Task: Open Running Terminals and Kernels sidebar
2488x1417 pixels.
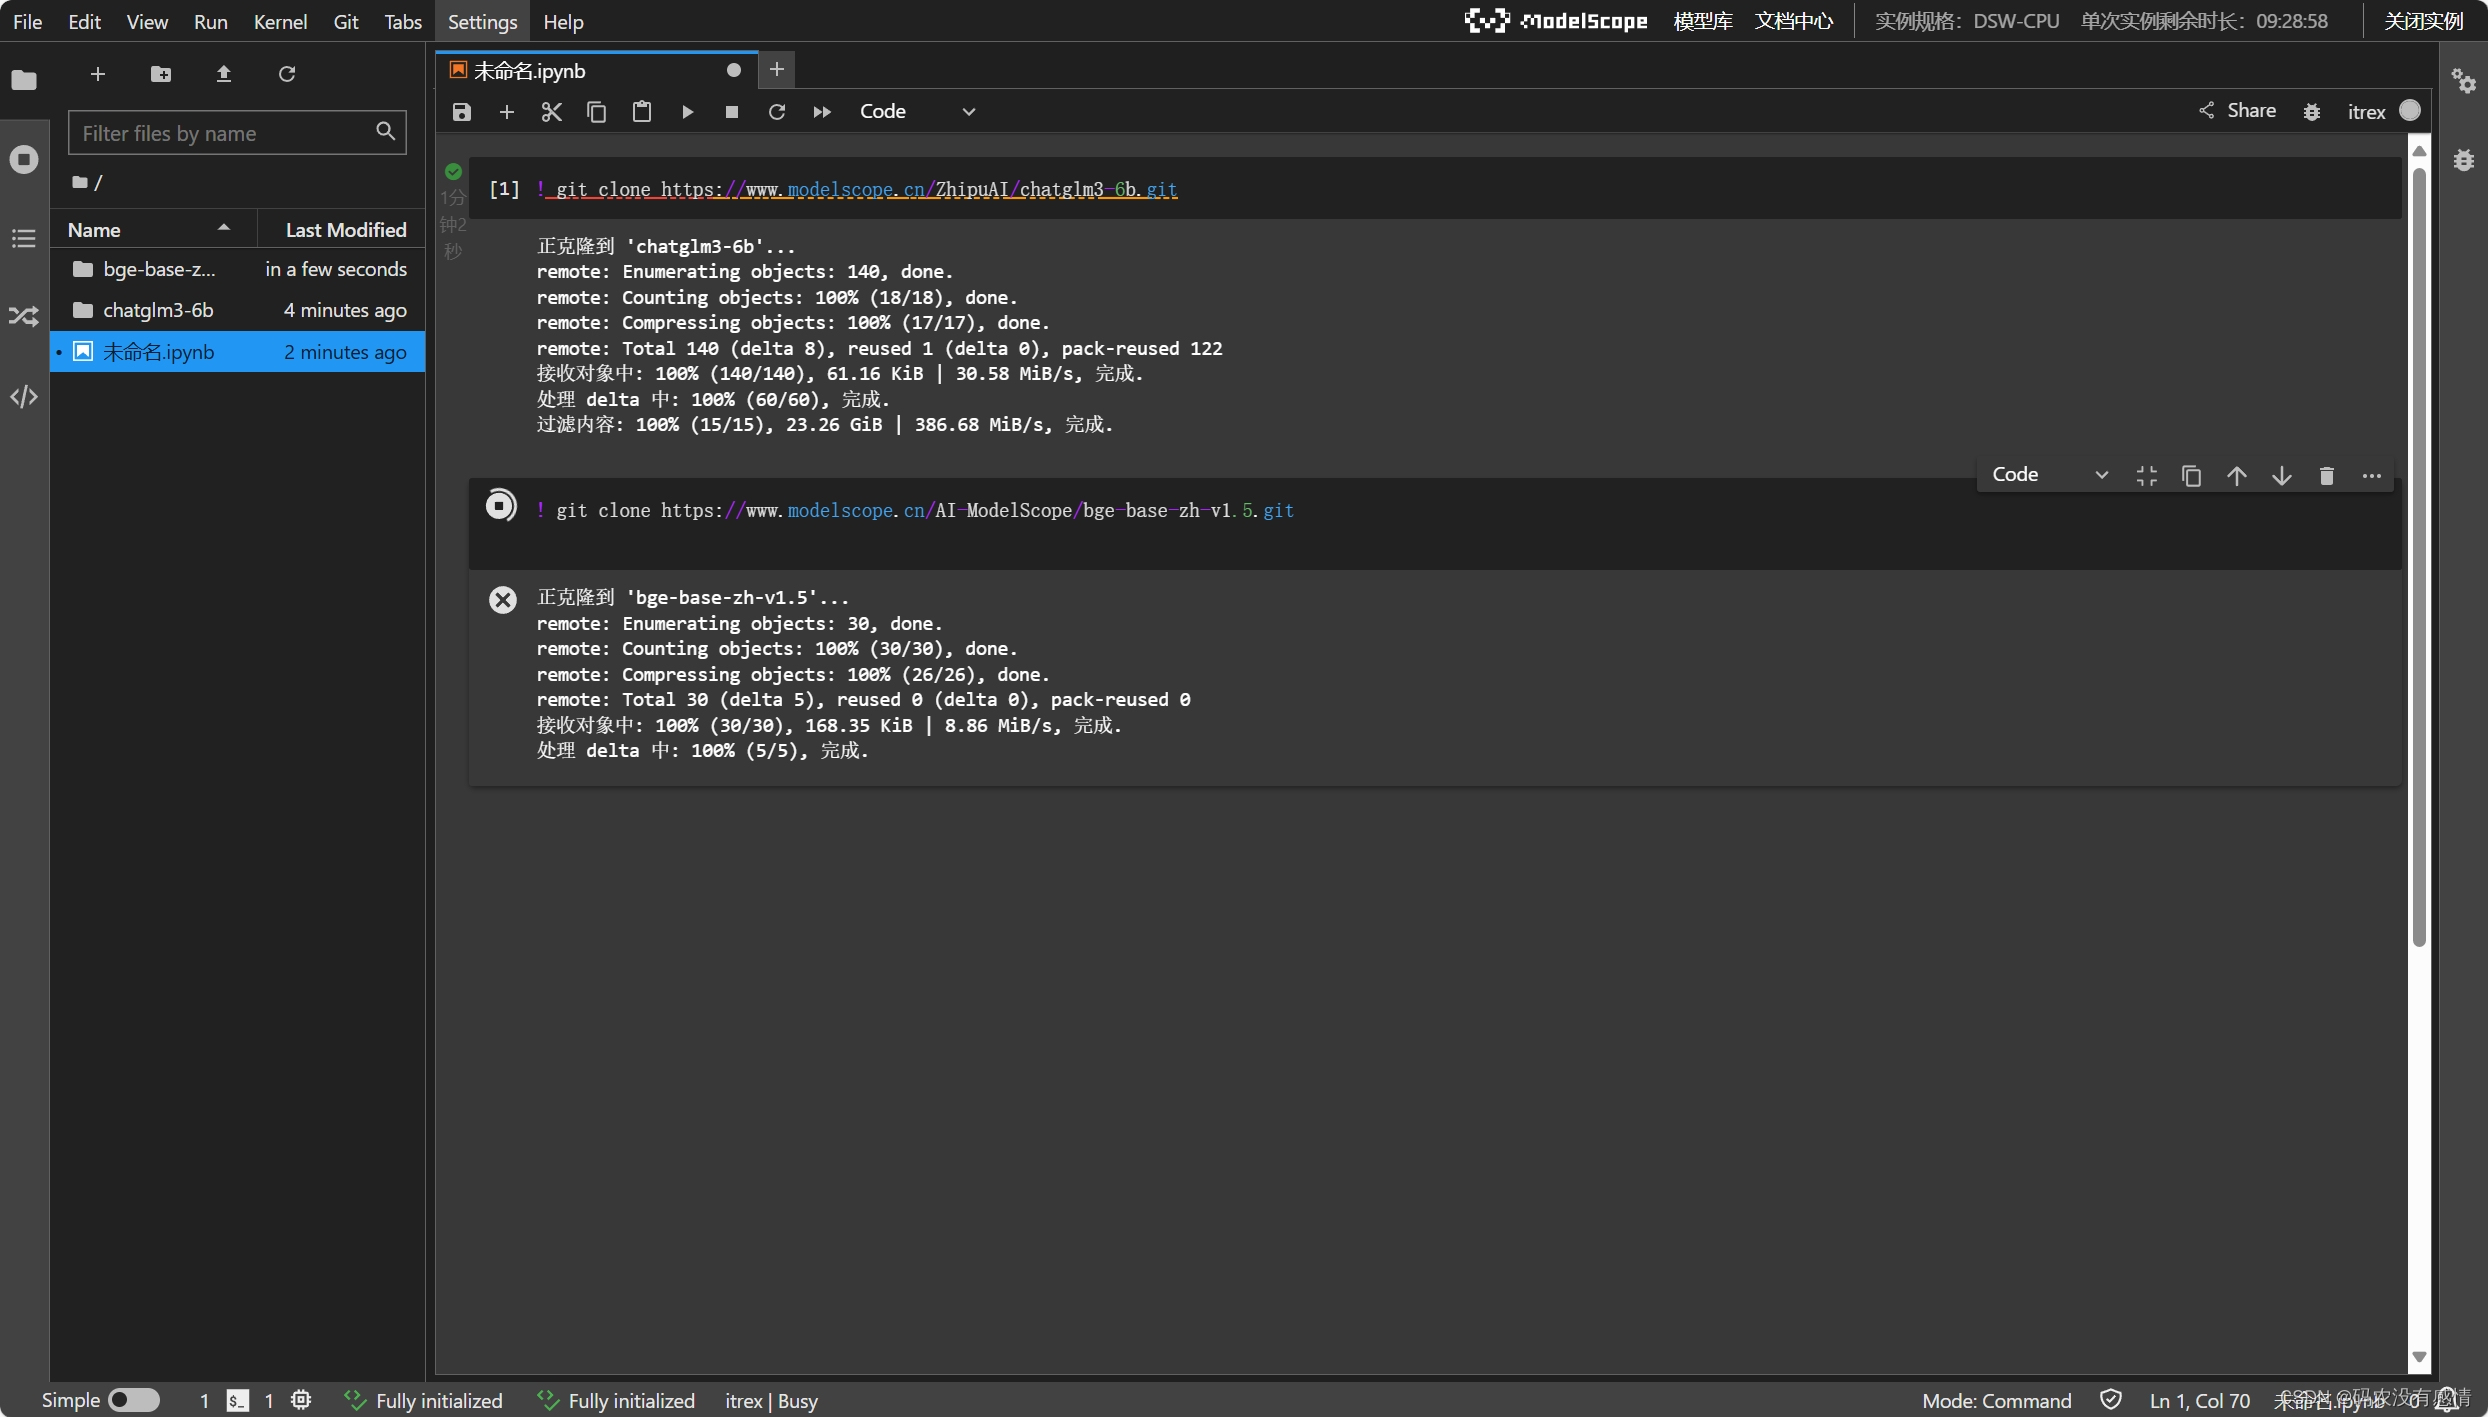Action: [x=24, y=159]
